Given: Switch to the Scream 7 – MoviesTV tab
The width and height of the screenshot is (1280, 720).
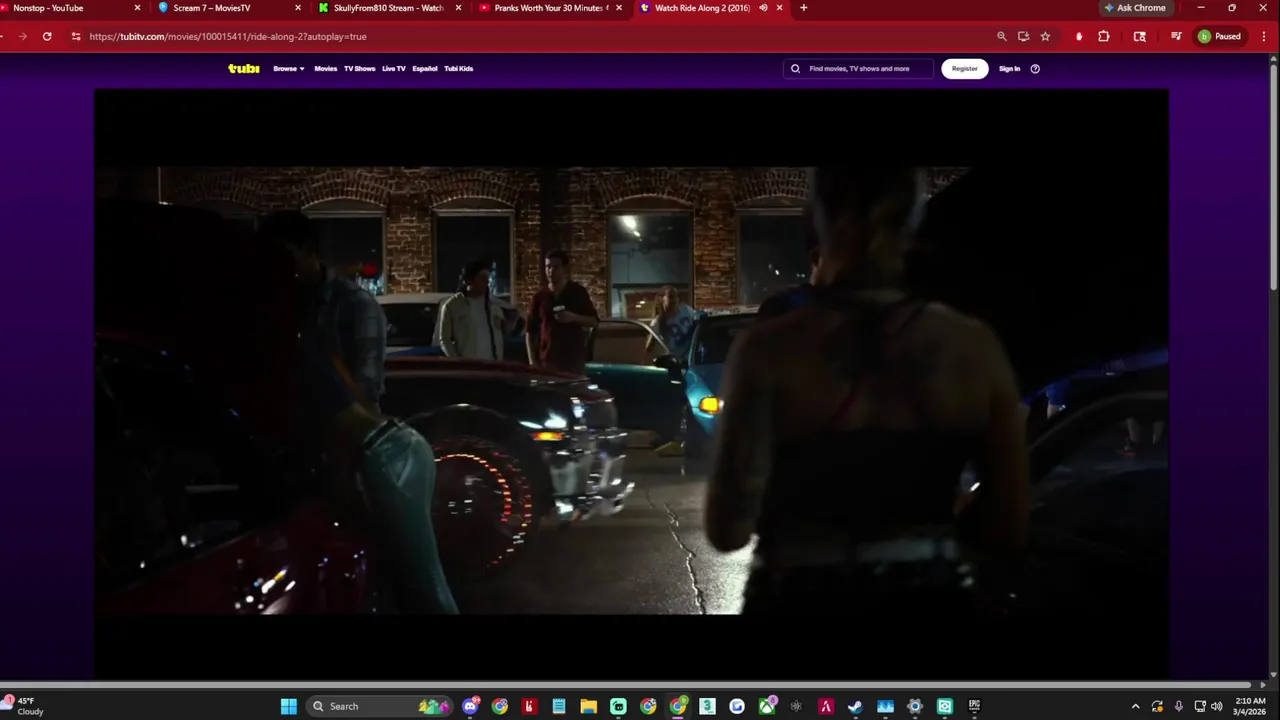Looking at the screenshot, I should pos(230,8).
